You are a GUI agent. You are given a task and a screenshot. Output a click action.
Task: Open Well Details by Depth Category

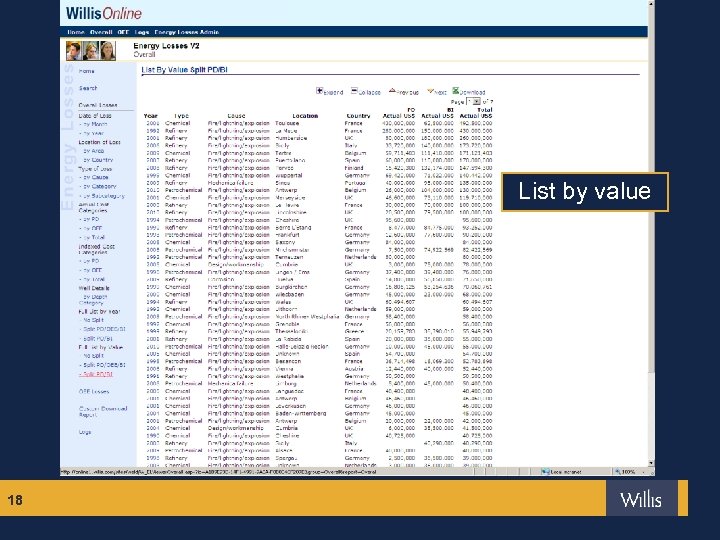click(94, 300)
